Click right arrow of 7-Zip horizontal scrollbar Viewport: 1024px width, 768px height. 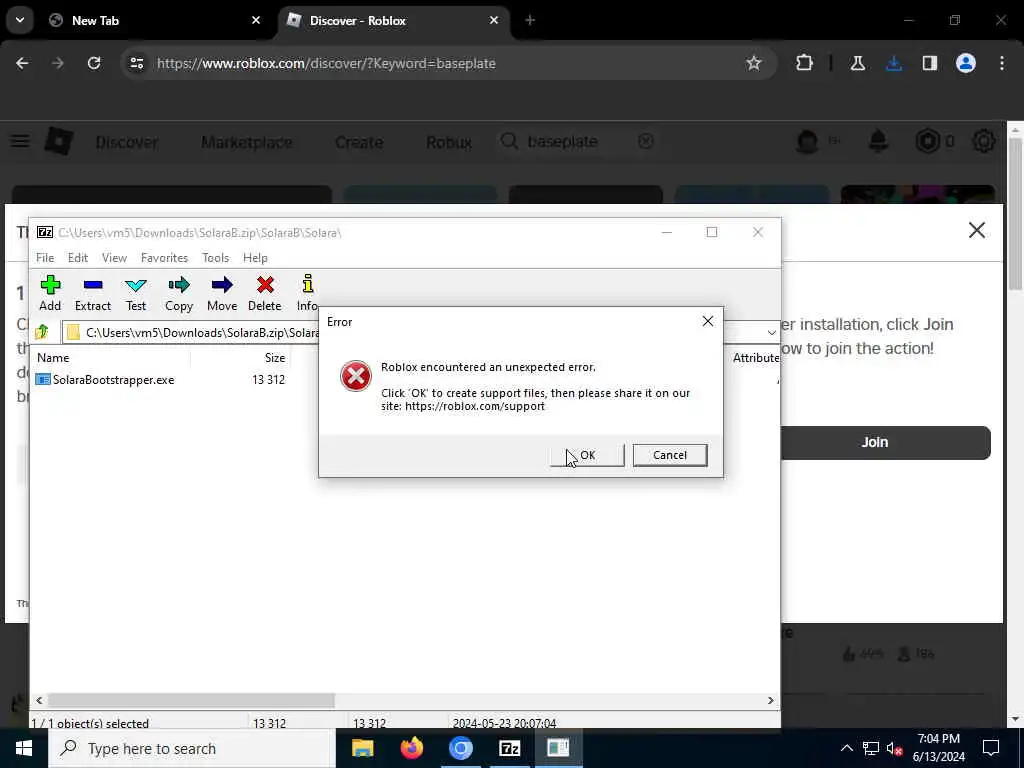click(x=771, y=700)
